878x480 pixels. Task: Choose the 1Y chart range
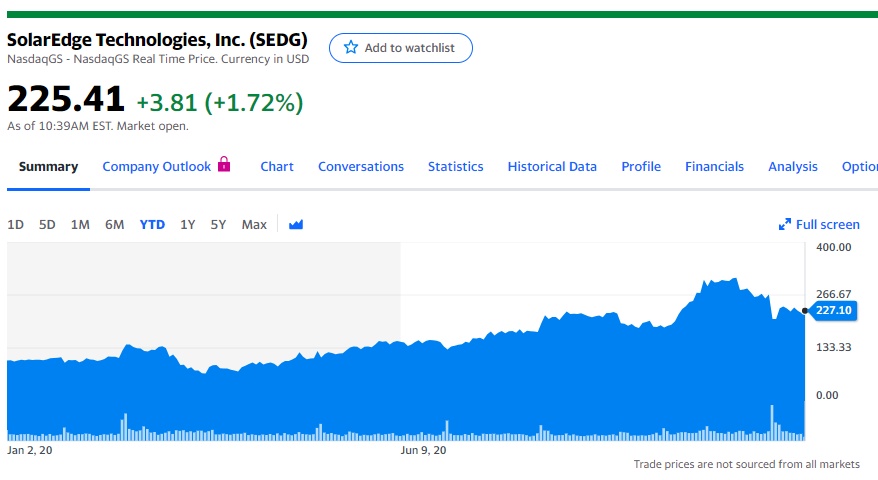click(x=188, y=225)
